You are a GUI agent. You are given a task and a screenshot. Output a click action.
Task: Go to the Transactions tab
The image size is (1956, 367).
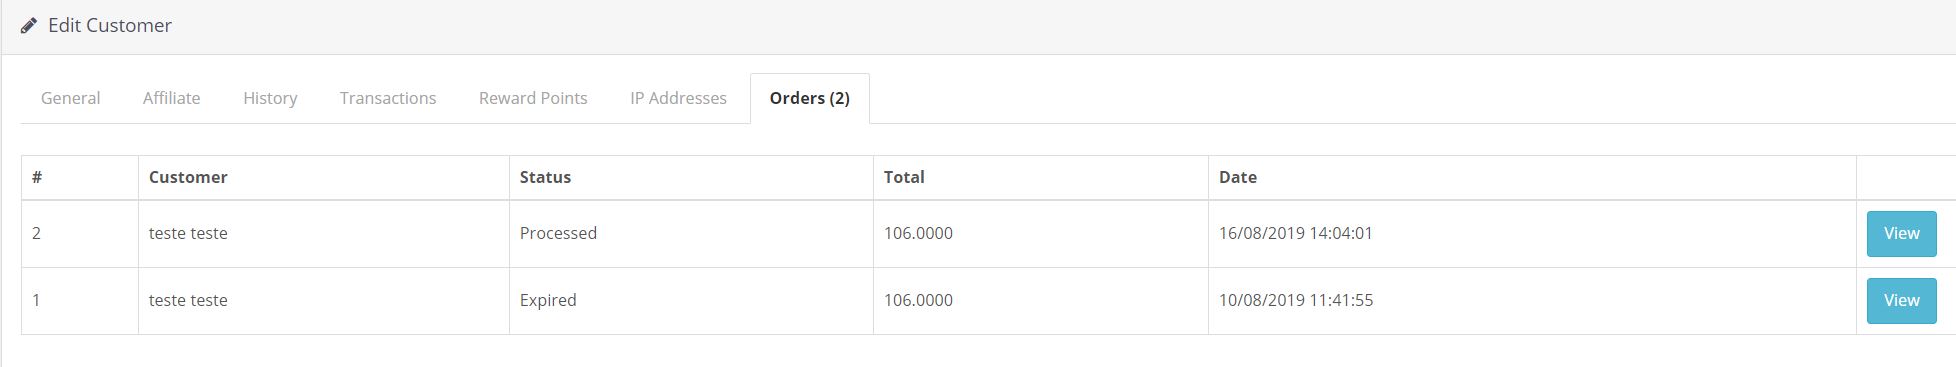click(388, 98)
